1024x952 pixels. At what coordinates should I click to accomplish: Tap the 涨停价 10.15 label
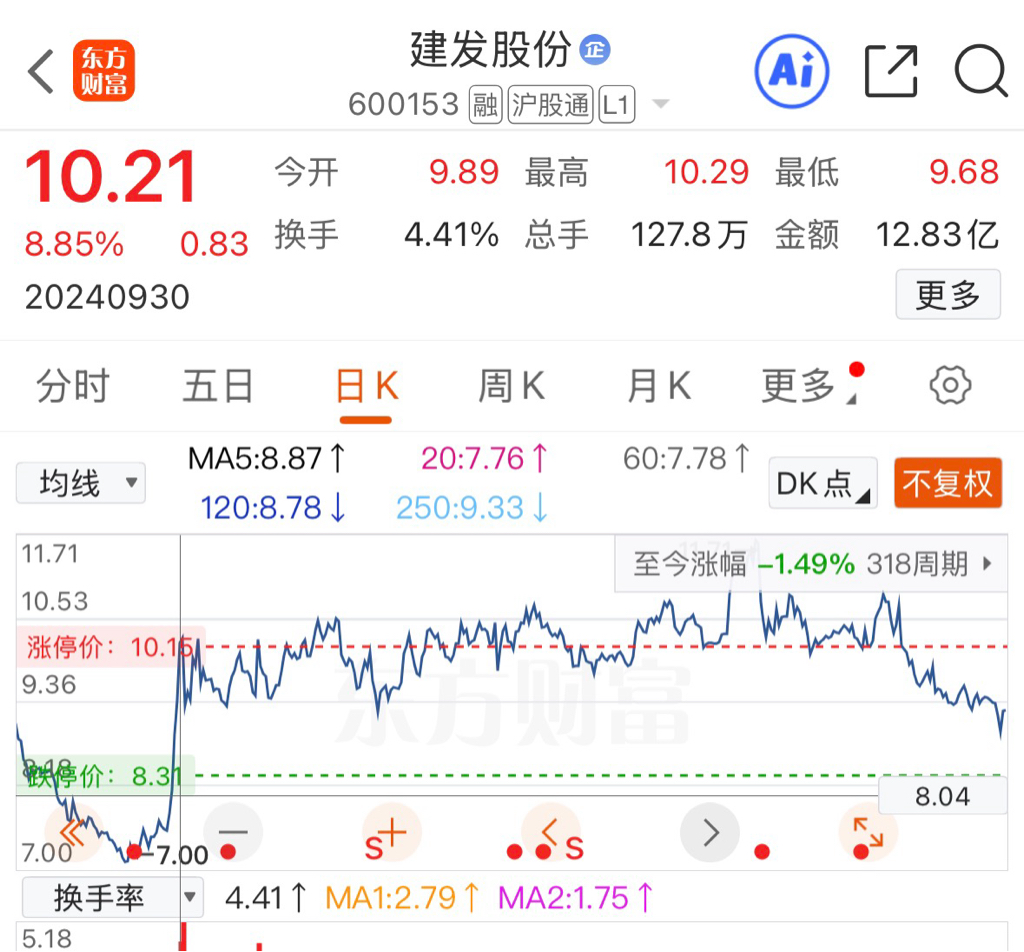tap(111, 647)
